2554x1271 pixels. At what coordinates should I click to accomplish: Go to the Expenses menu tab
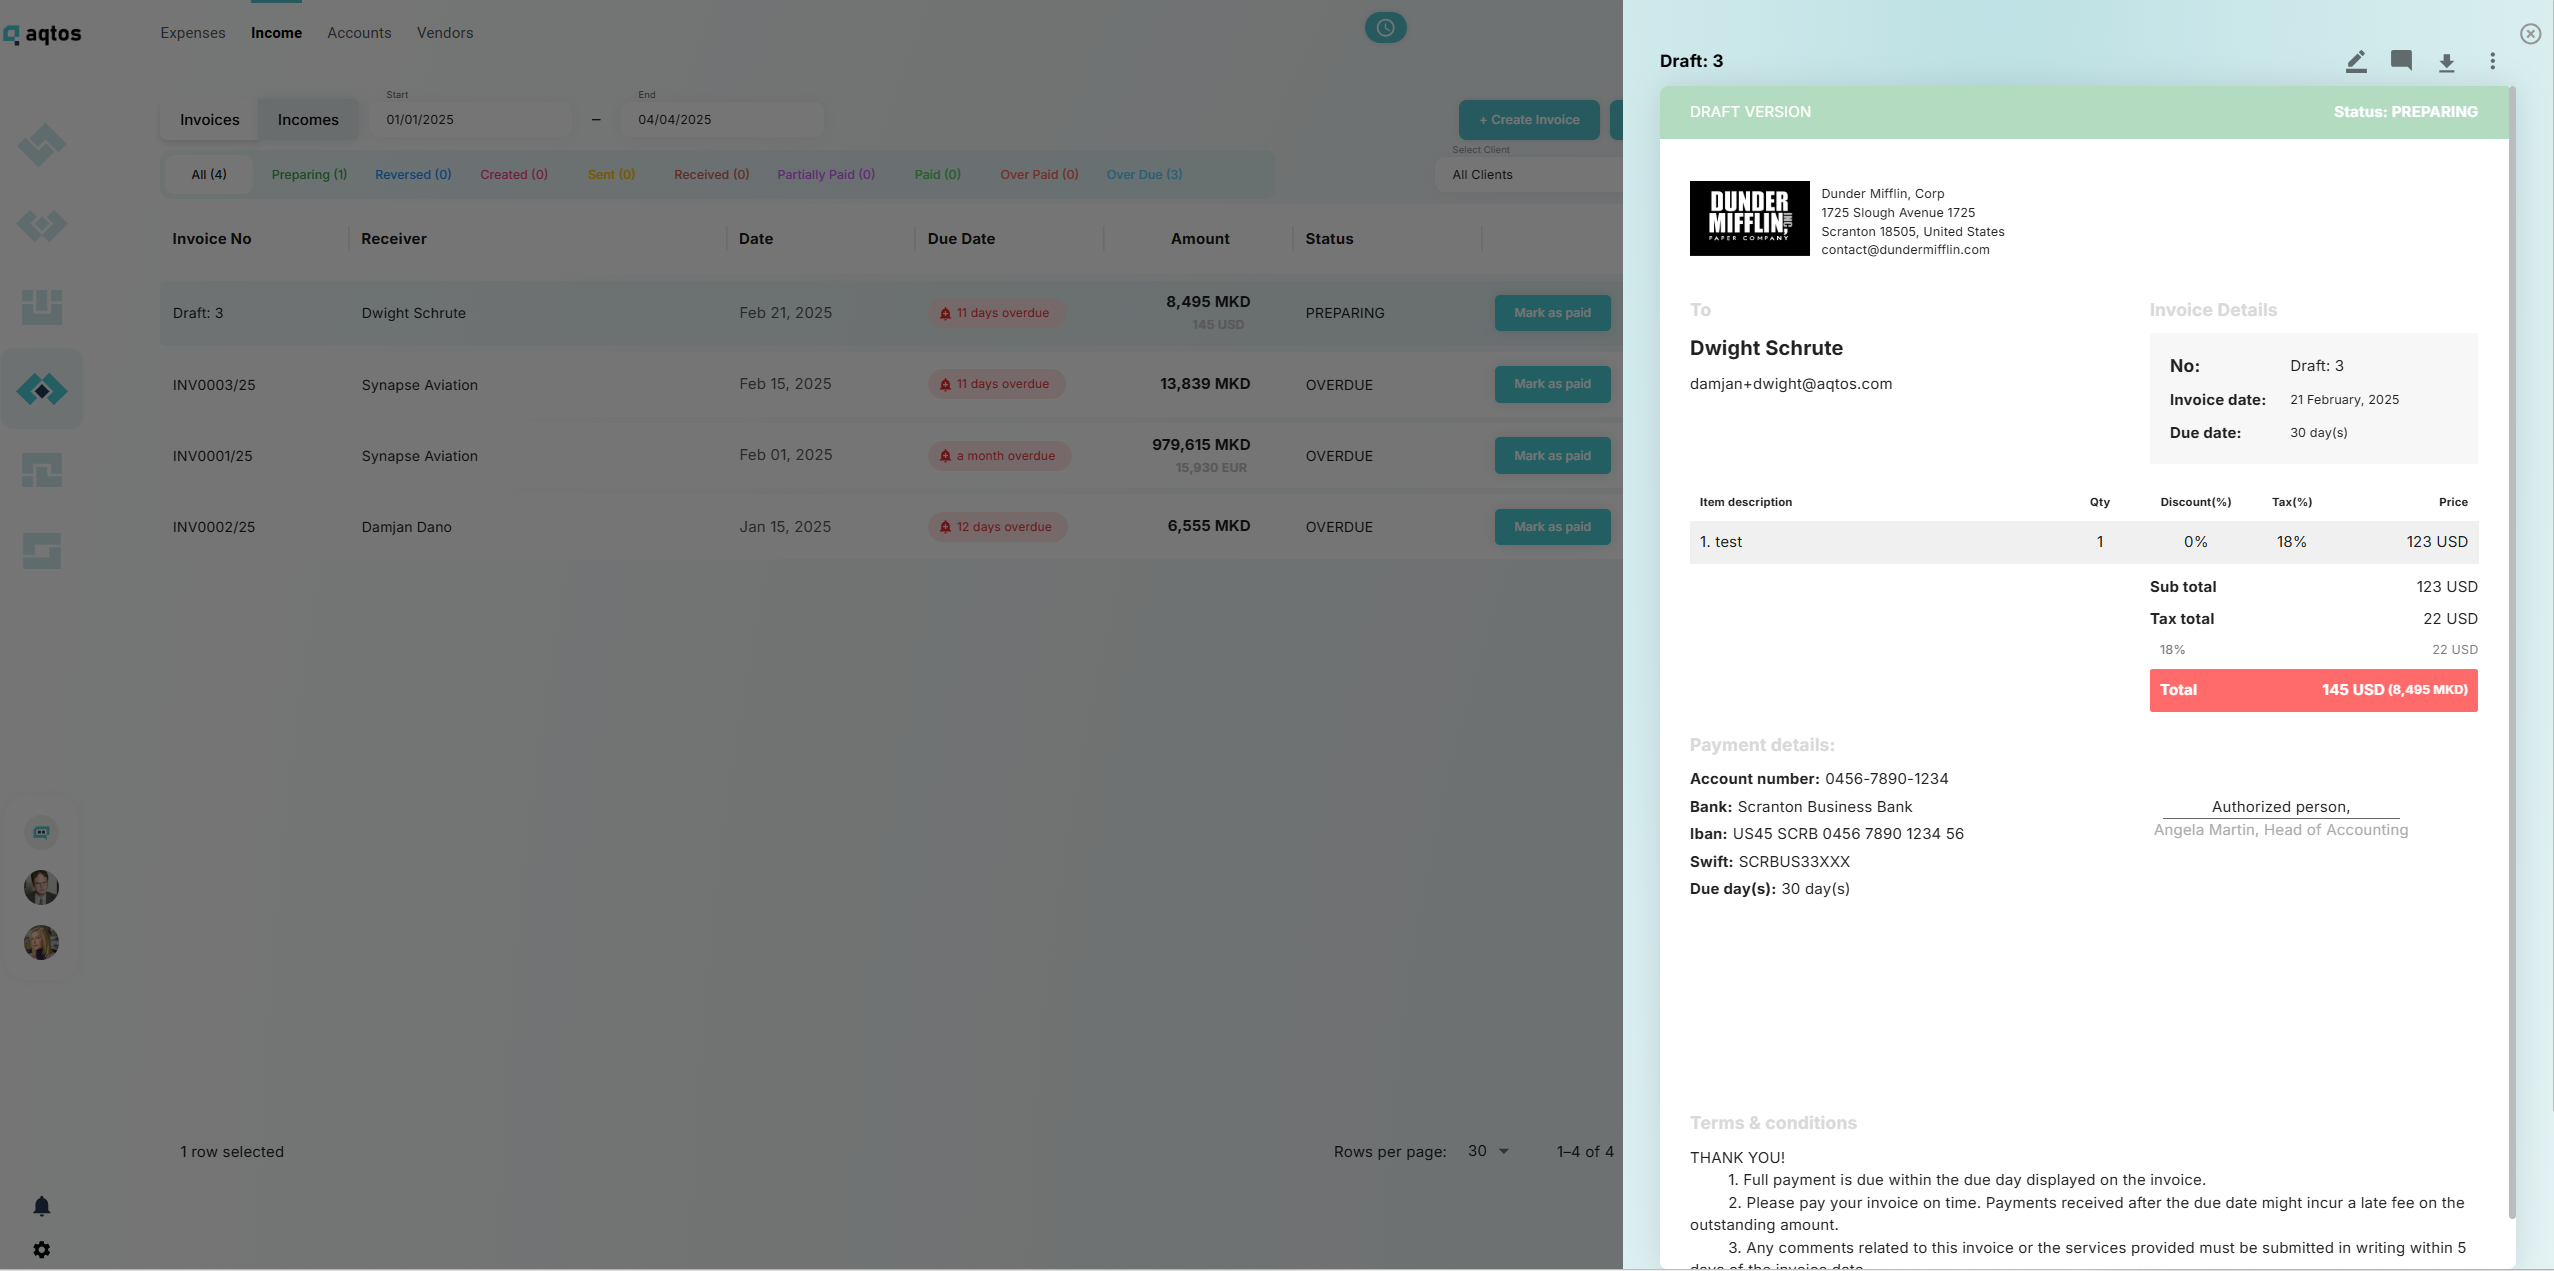point(193,33)
